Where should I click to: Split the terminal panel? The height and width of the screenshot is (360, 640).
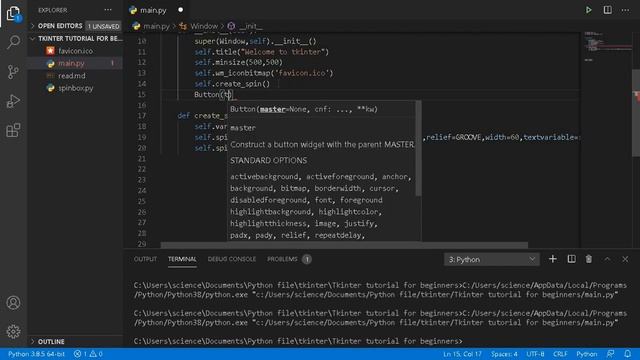pyautogui.click(x=571, y=259)
